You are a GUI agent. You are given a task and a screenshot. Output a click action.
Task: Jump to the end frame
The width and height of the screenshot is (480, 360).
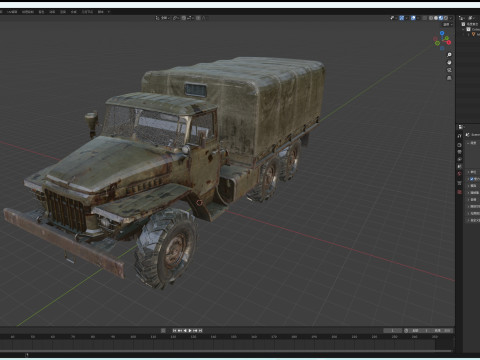coord(200,330)
